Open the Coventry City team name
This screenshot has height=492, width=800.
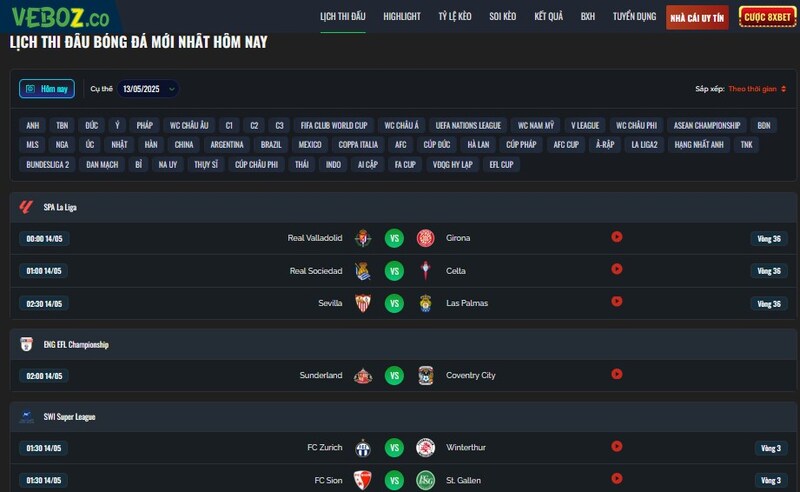(x=470, y=375)
